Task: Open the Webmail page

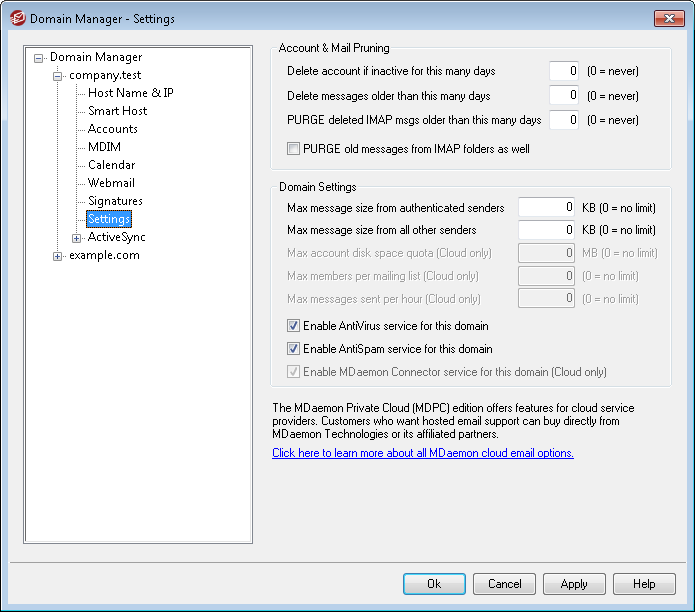Action: click(111, 183)
